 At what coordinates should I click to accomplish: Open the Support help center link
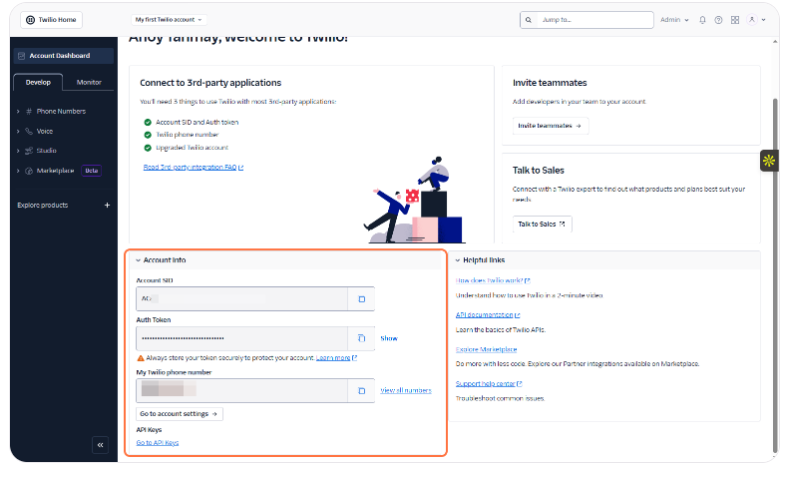click(489, 384)
